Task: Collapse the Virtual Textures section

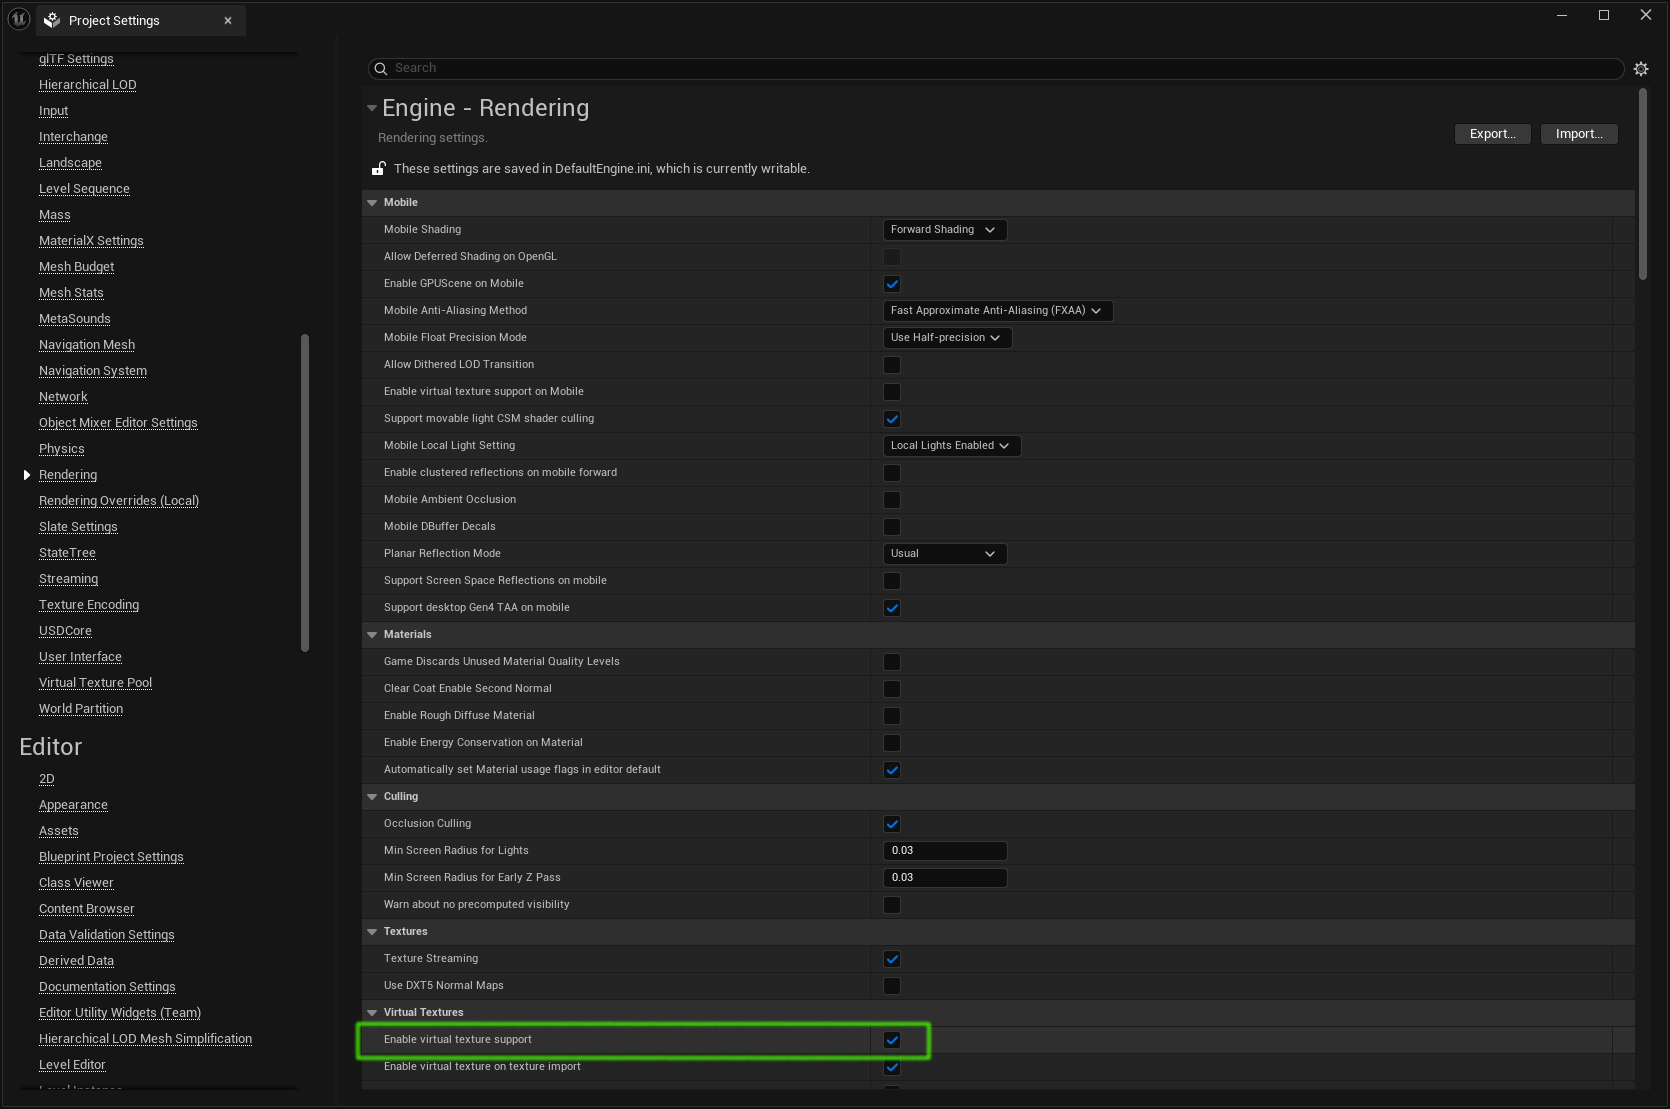Action: click(372, 1013)
